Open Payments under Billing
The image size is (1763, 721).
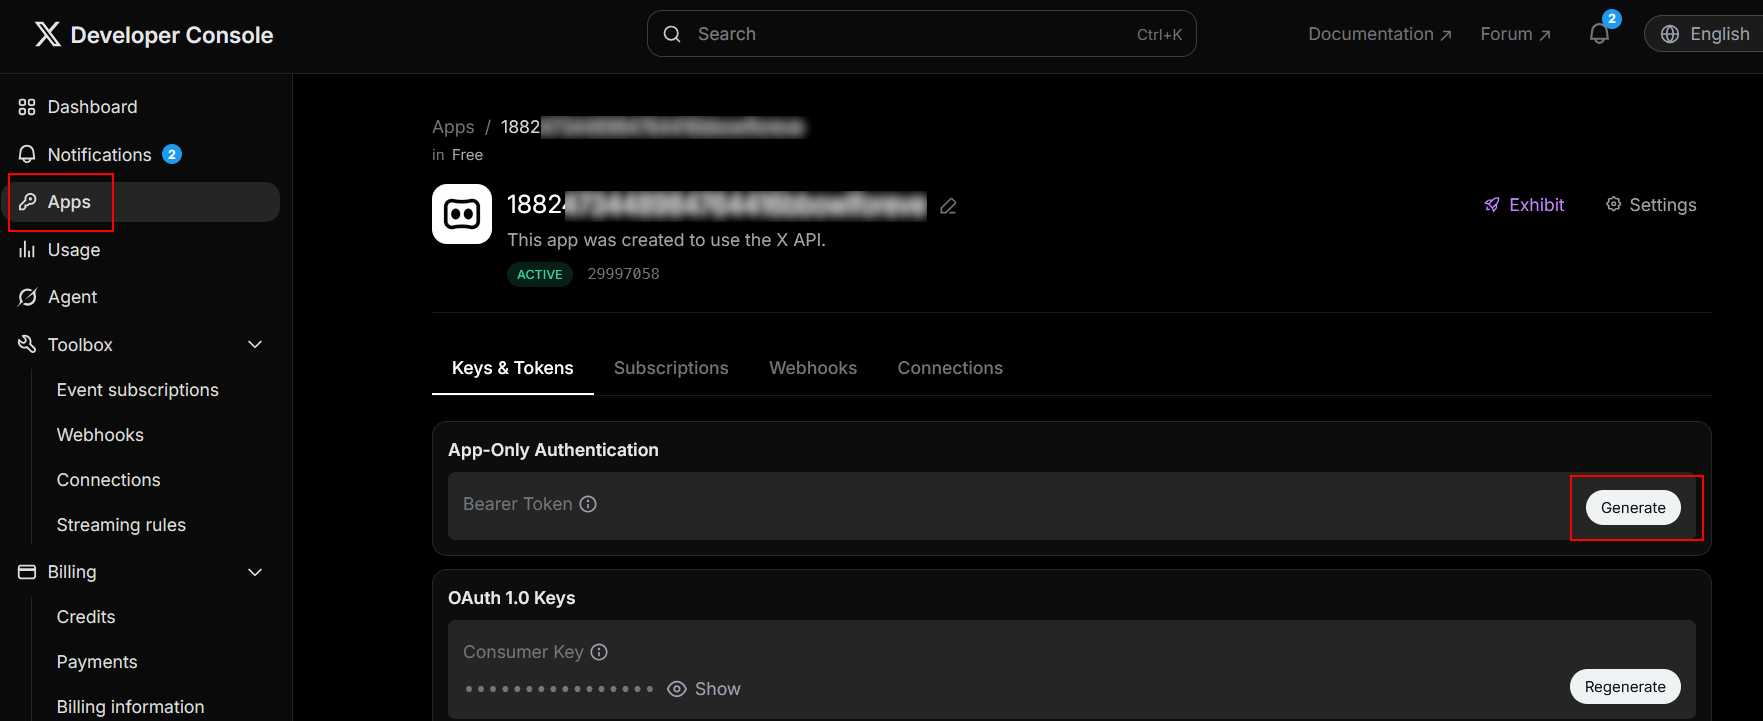click(x=97, y=662)
